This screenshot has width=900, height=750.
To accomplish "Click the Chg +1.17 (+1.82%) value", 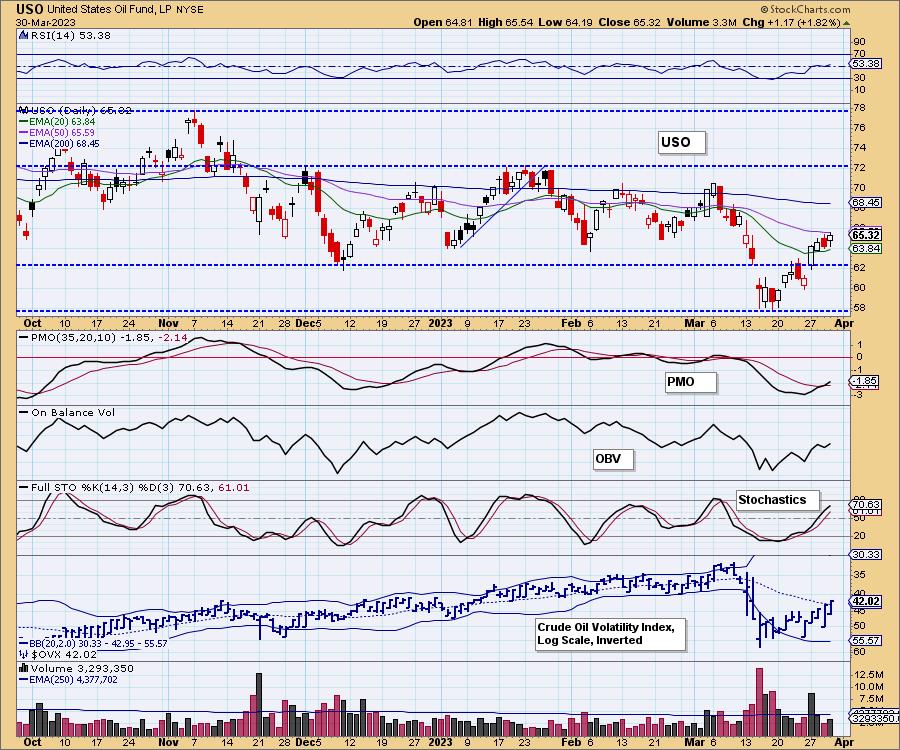I will 792,22.
